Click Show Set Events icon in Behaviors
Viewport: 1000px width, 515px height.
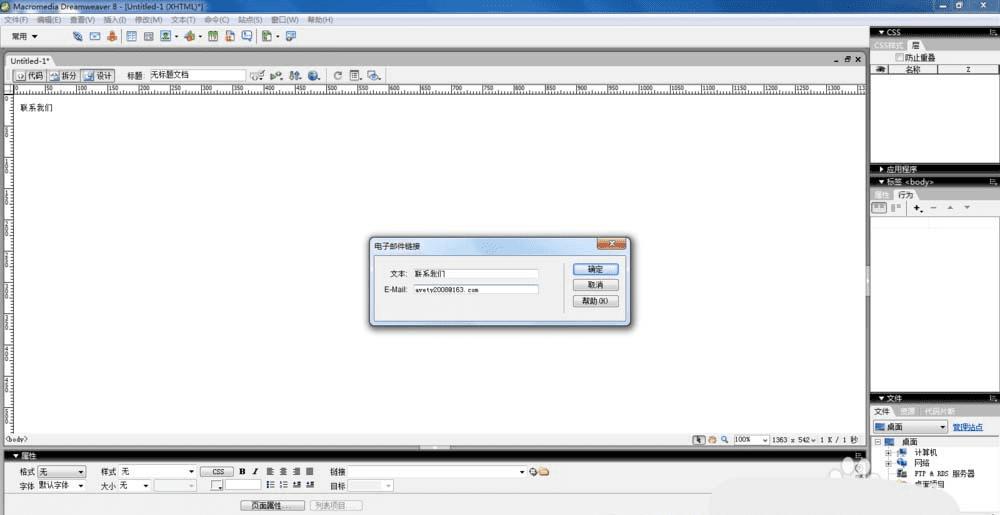coord(879,208)
